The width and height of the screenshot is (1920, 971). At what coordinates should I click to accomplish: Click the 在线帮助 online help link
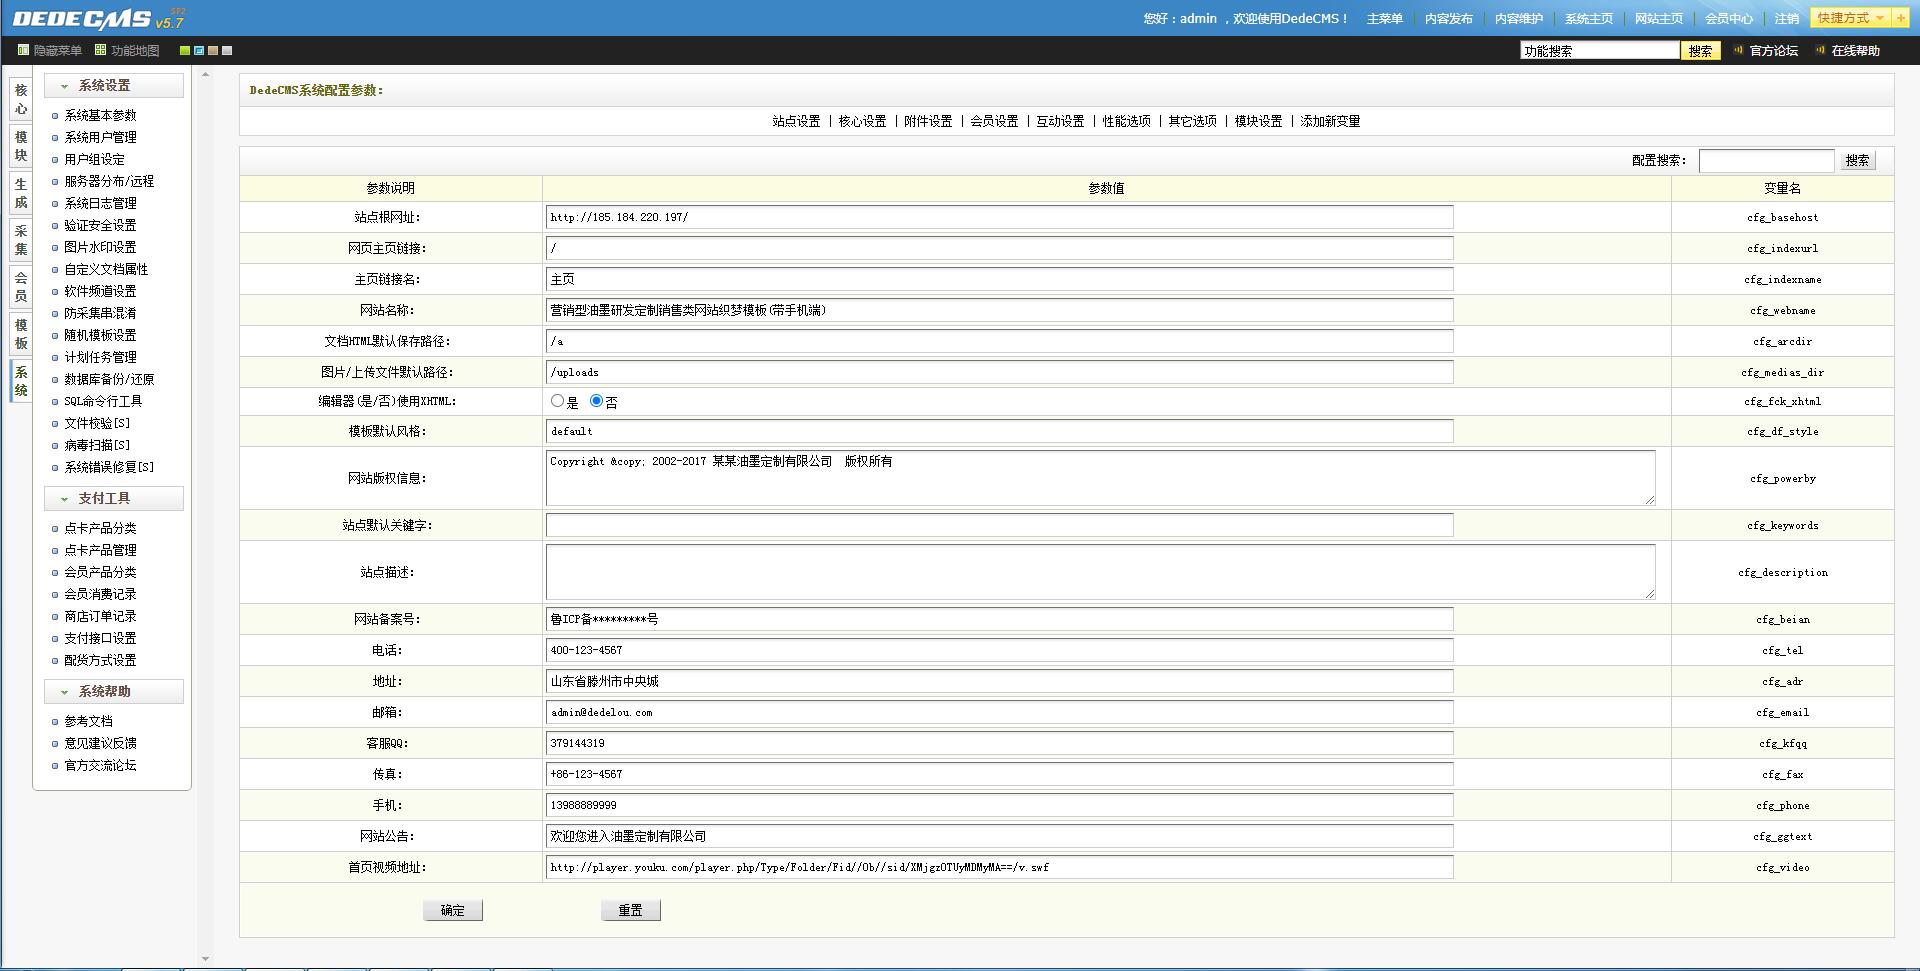1856,50
